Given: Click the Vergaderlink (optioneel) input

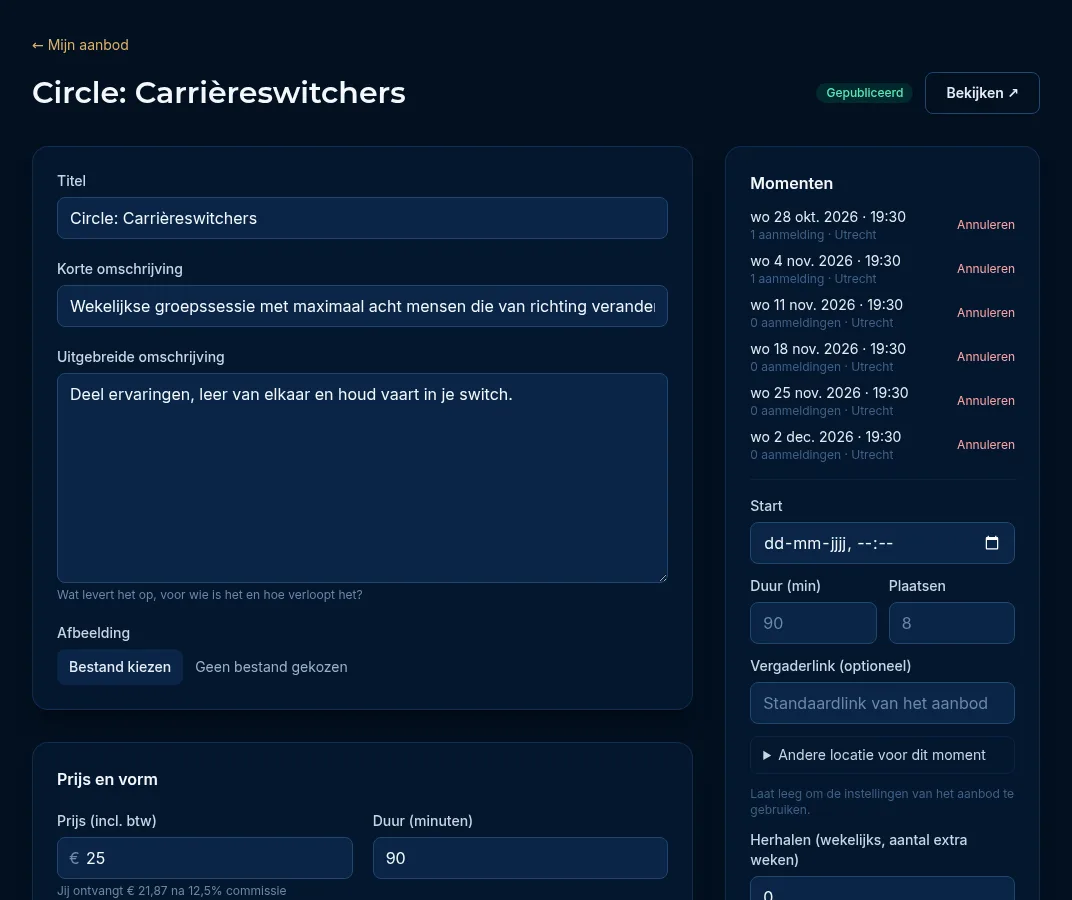Looking at the screenshot, I should (x=882, y=703).
